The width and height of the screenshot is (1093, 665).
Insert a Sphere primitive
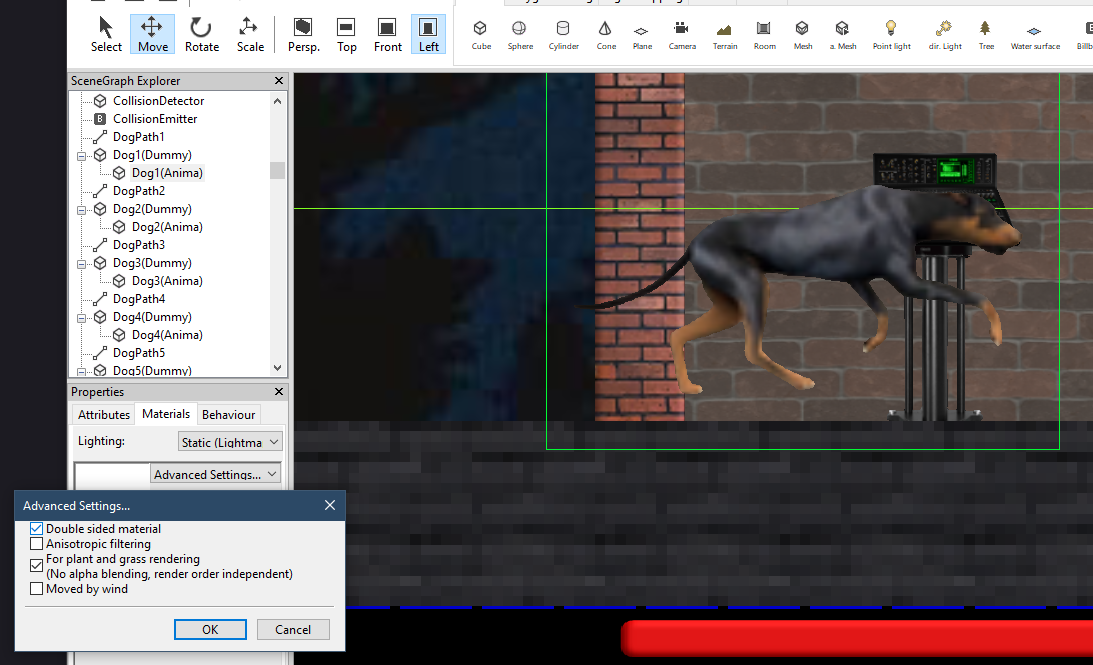pyautogui.click(x=520, y=35)
